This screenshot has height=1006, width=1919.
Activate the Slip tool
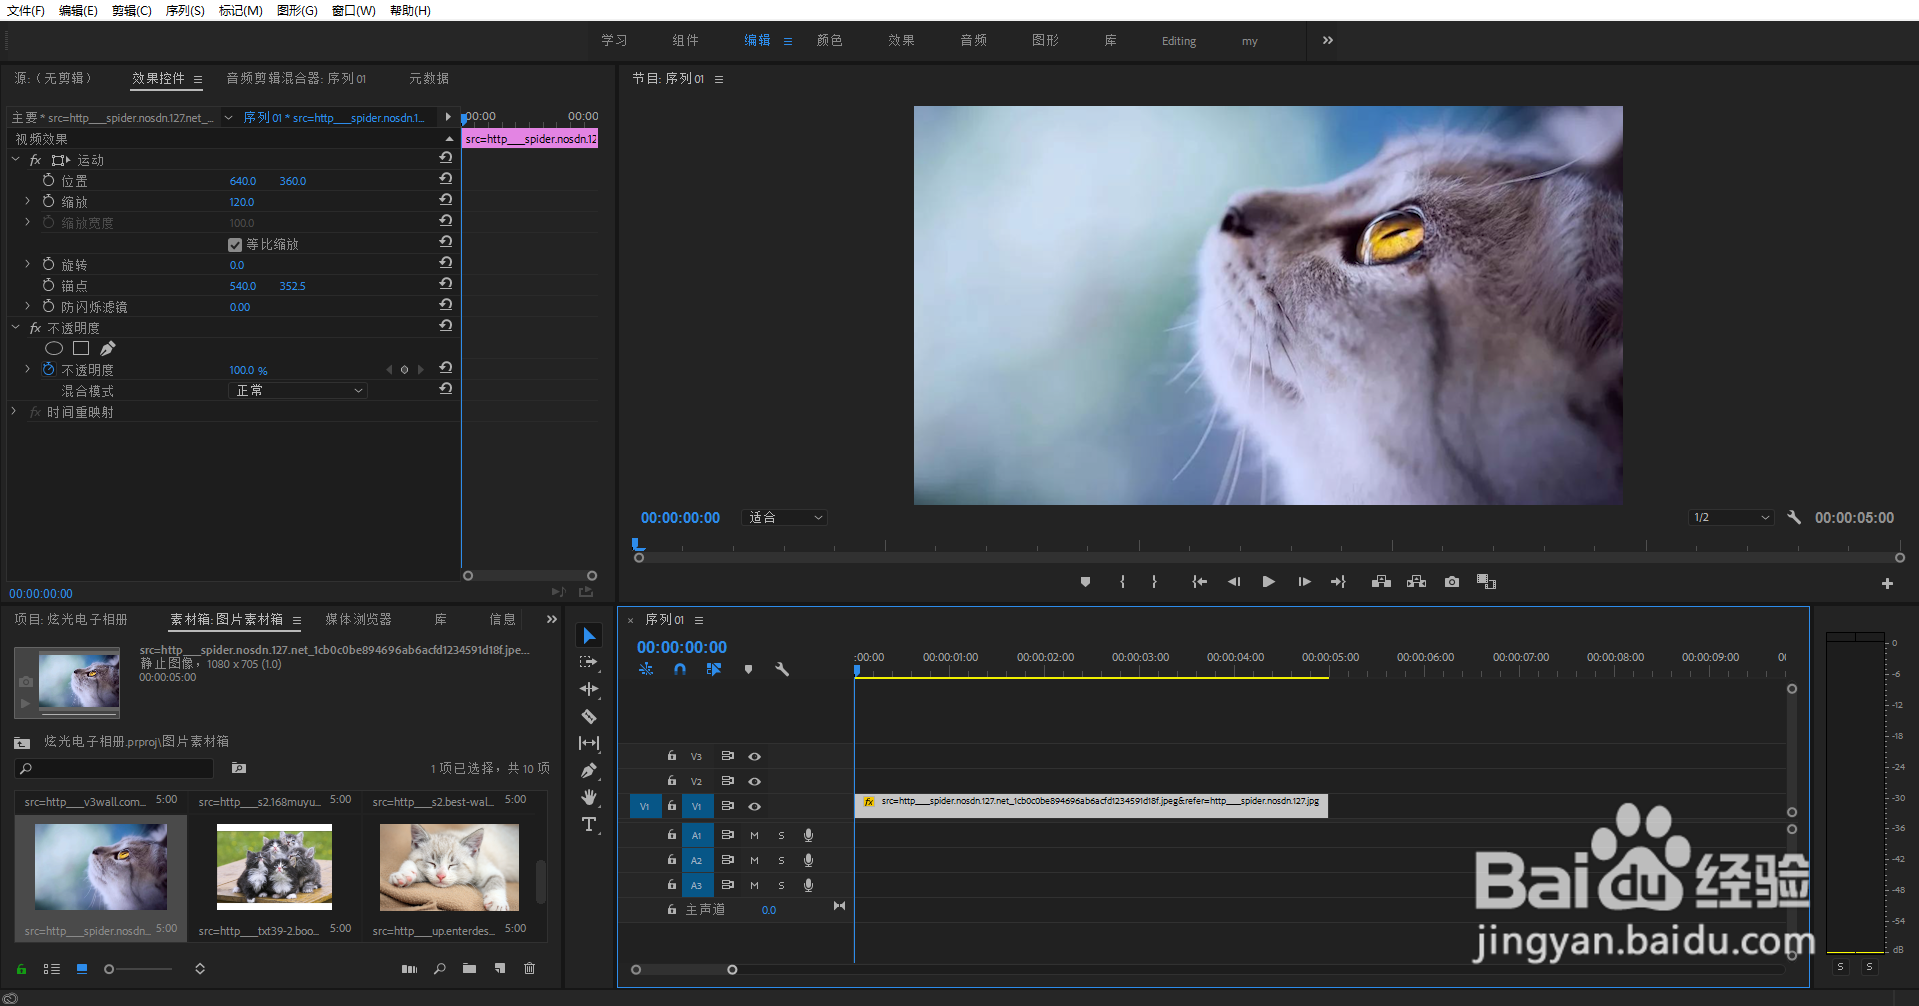[x=589, y=743]
